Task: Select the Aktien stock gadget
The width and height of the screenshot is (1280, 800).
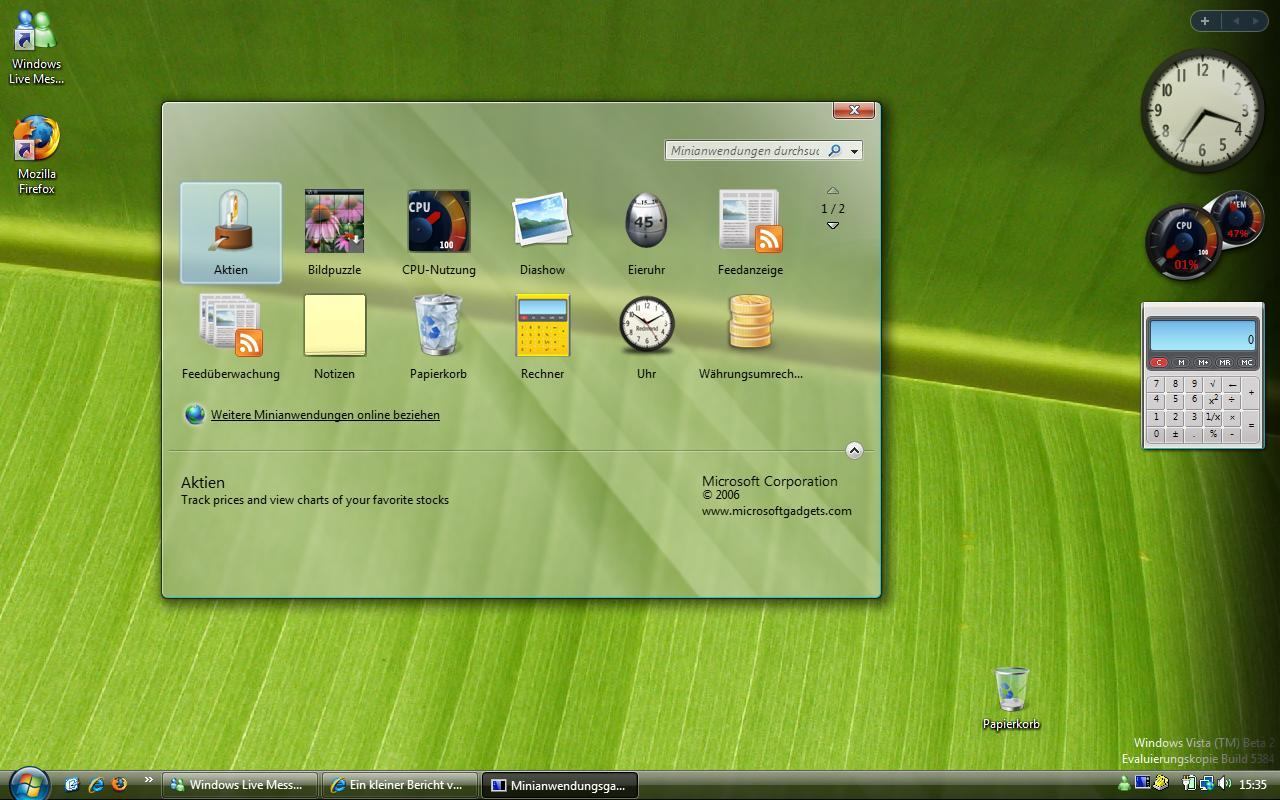Action: pyautogui.click(x=230, y=233)
